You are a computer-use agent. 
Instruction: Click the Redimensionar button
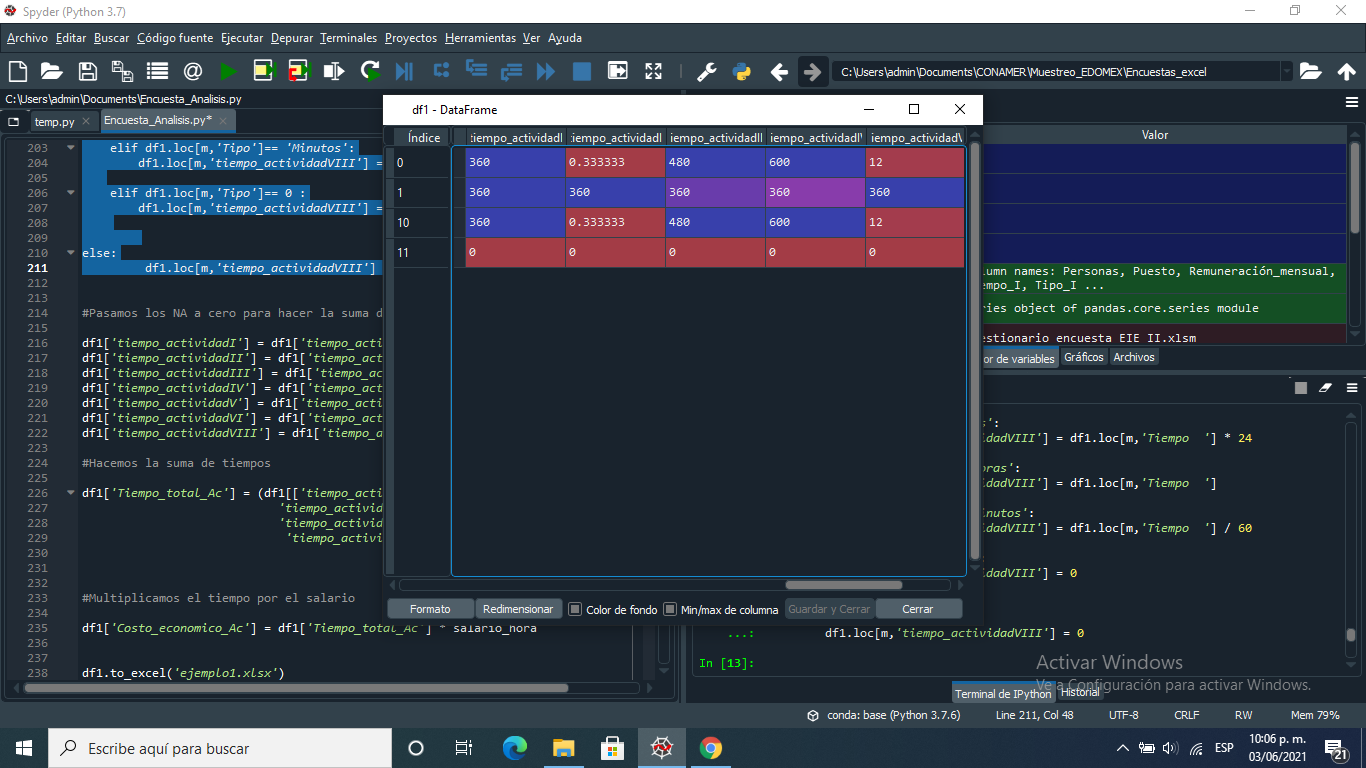(x=518, y=609)
